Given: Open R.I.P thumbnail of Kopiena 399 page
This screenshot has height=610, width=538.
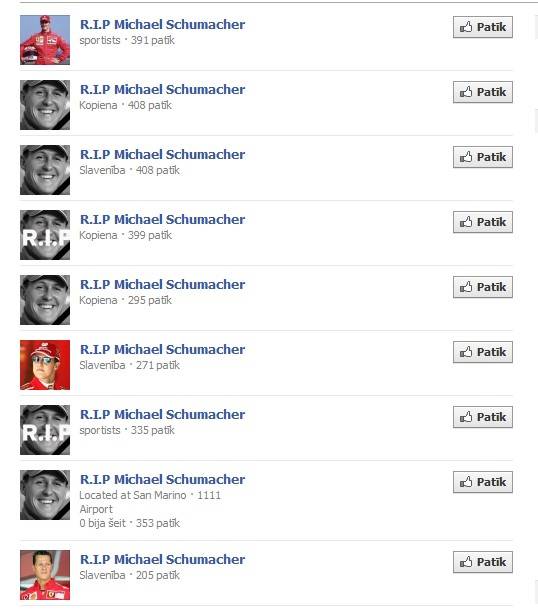Looking at the screenshot, I should coord(45,235).
